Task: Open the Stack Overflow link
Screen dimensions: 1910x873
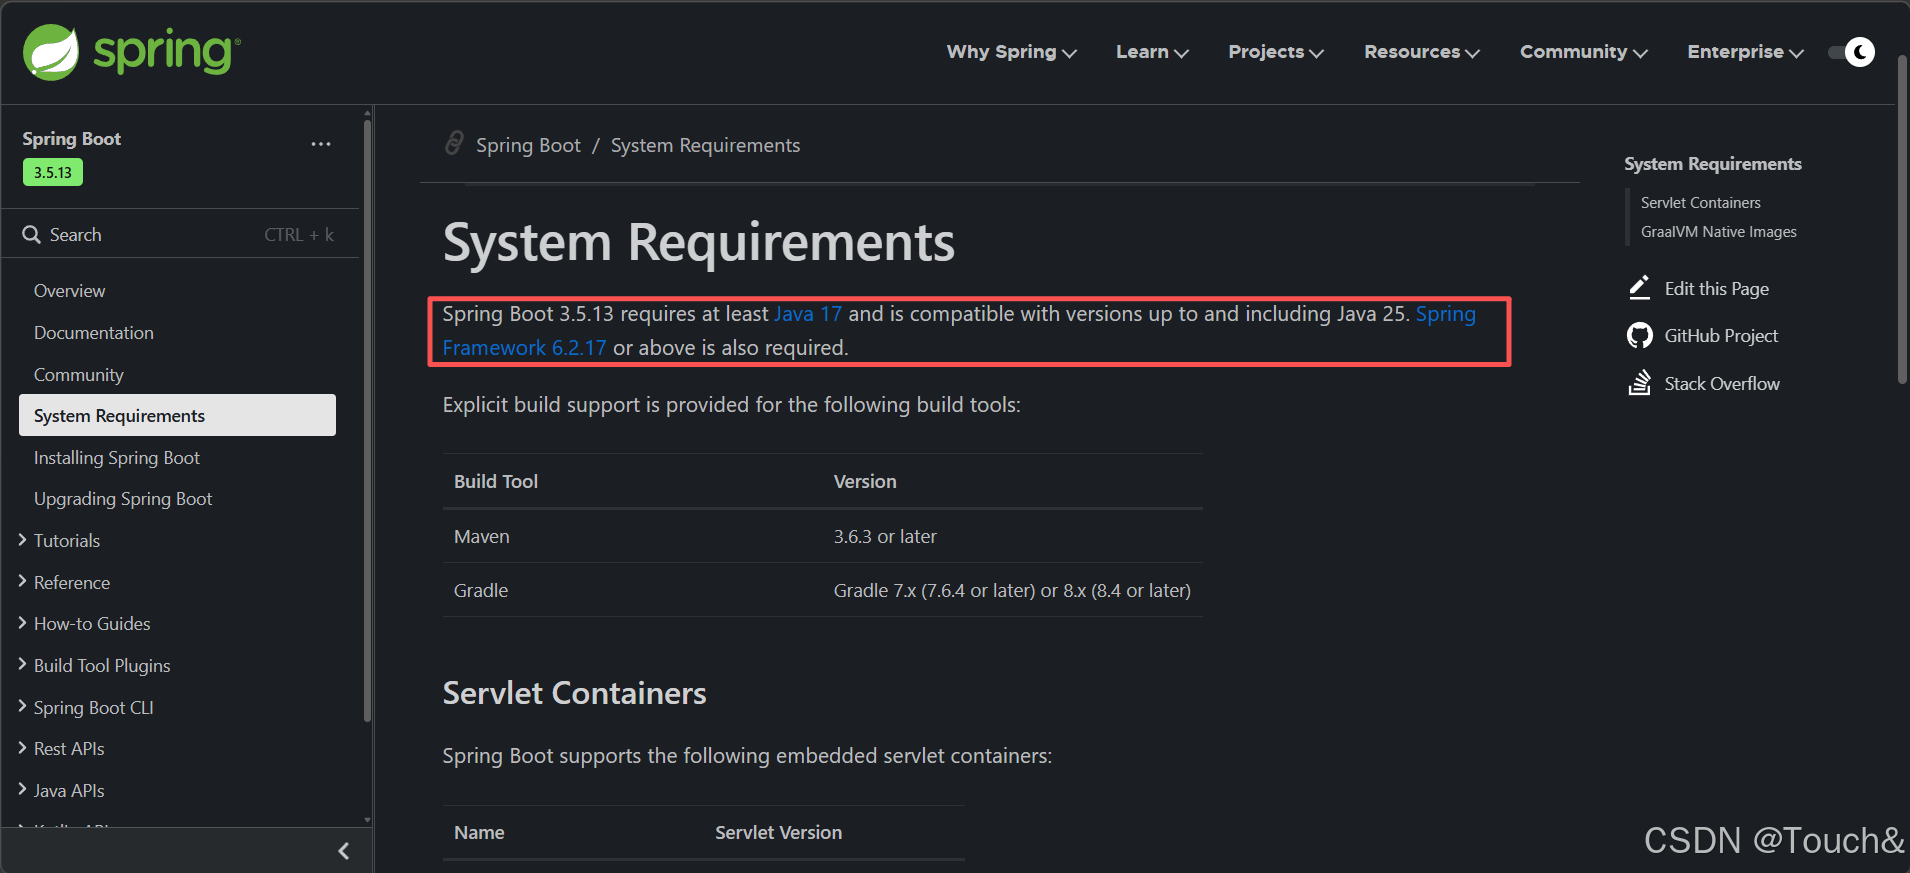Action: click(1722, 384)
